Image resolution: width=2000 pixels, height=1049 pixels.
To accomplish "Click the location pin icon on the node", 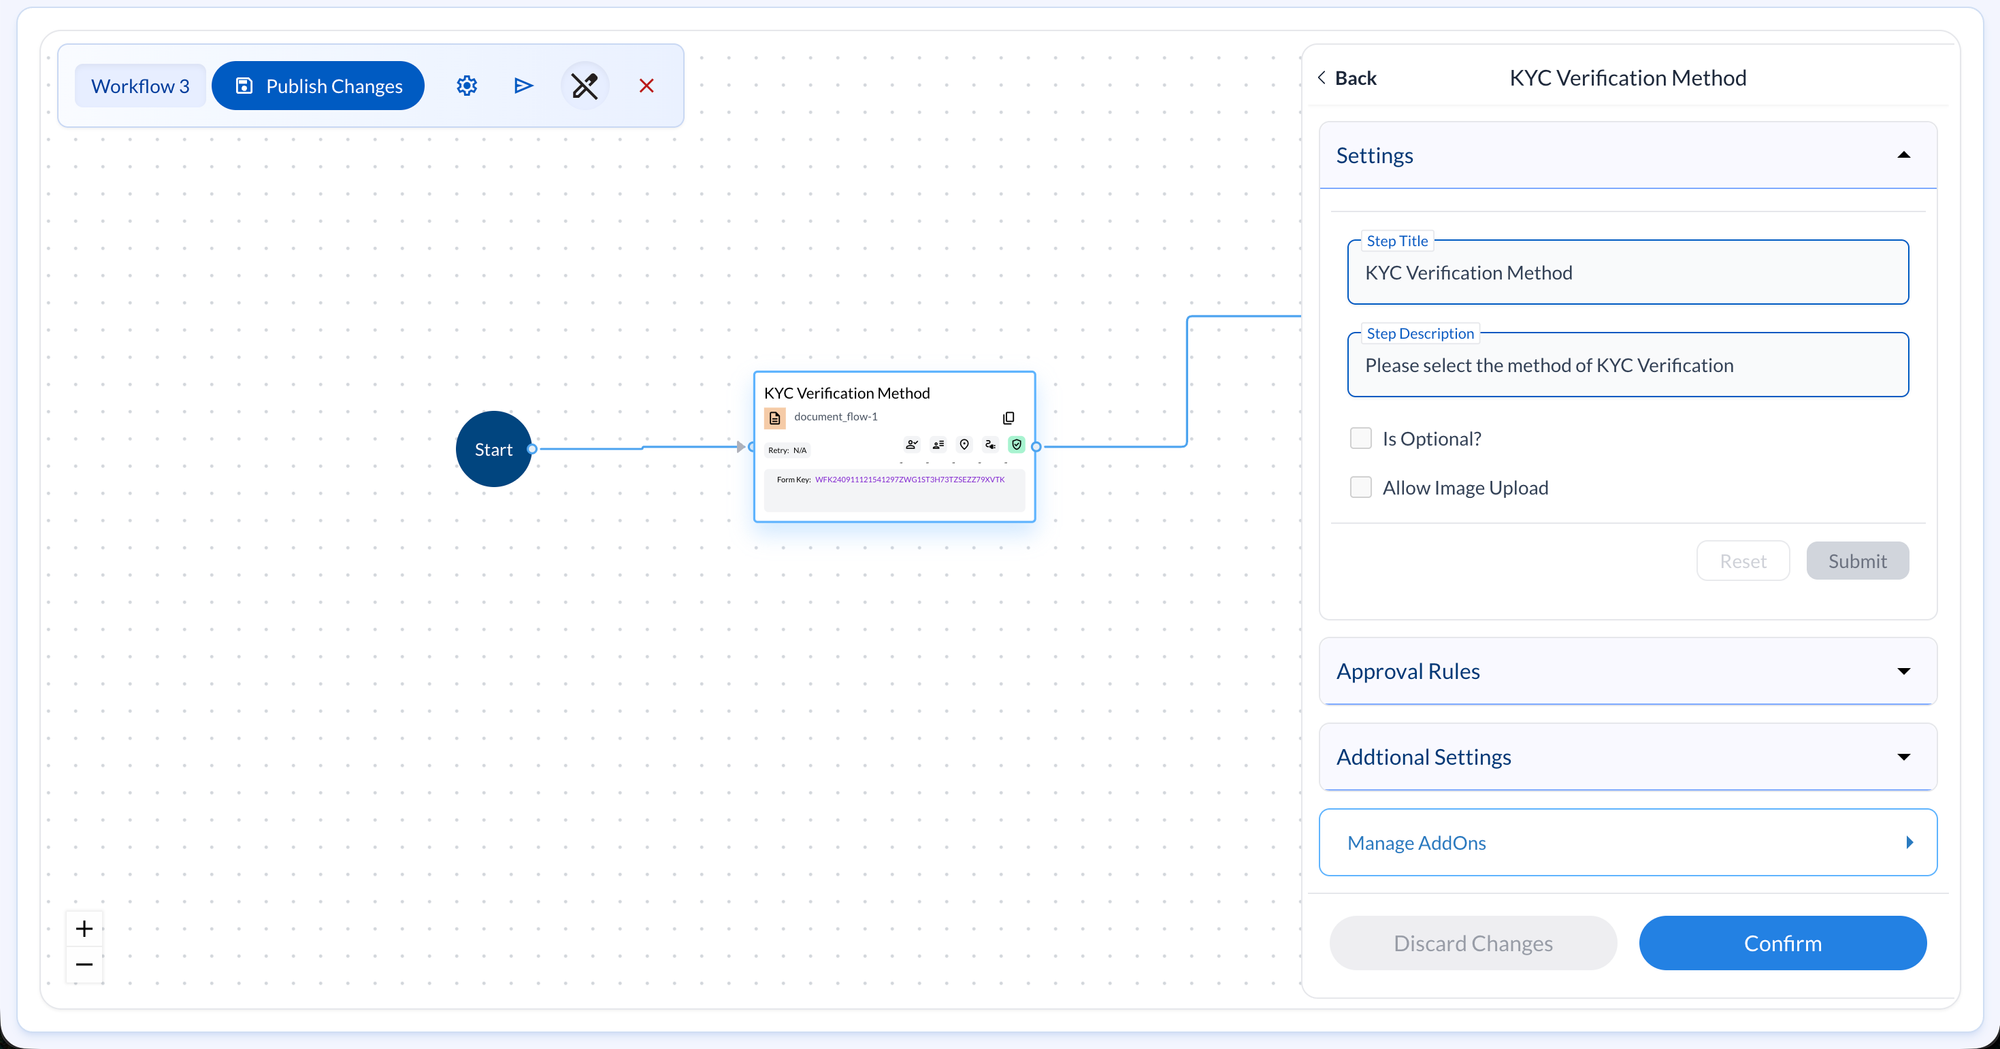I will click(x=964, y=444).
